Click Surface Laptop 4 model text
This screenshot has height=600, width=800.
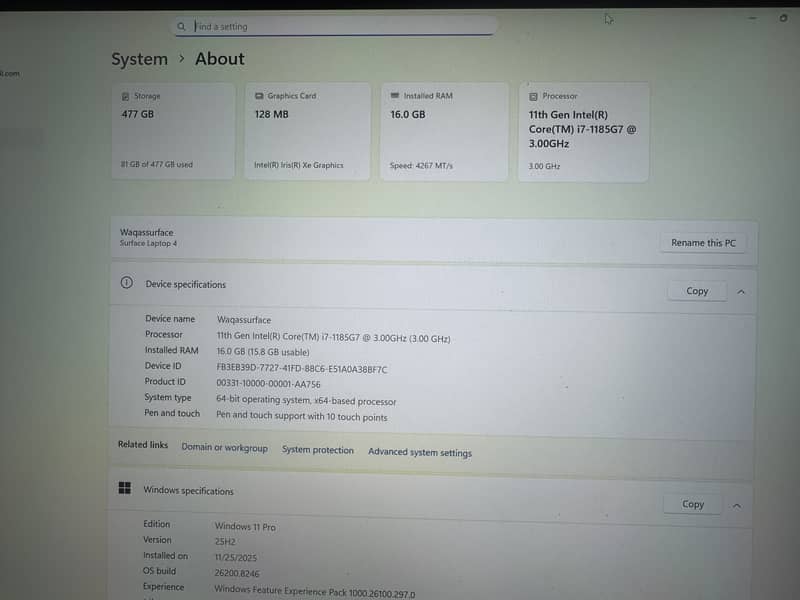[x=148, y=243]
